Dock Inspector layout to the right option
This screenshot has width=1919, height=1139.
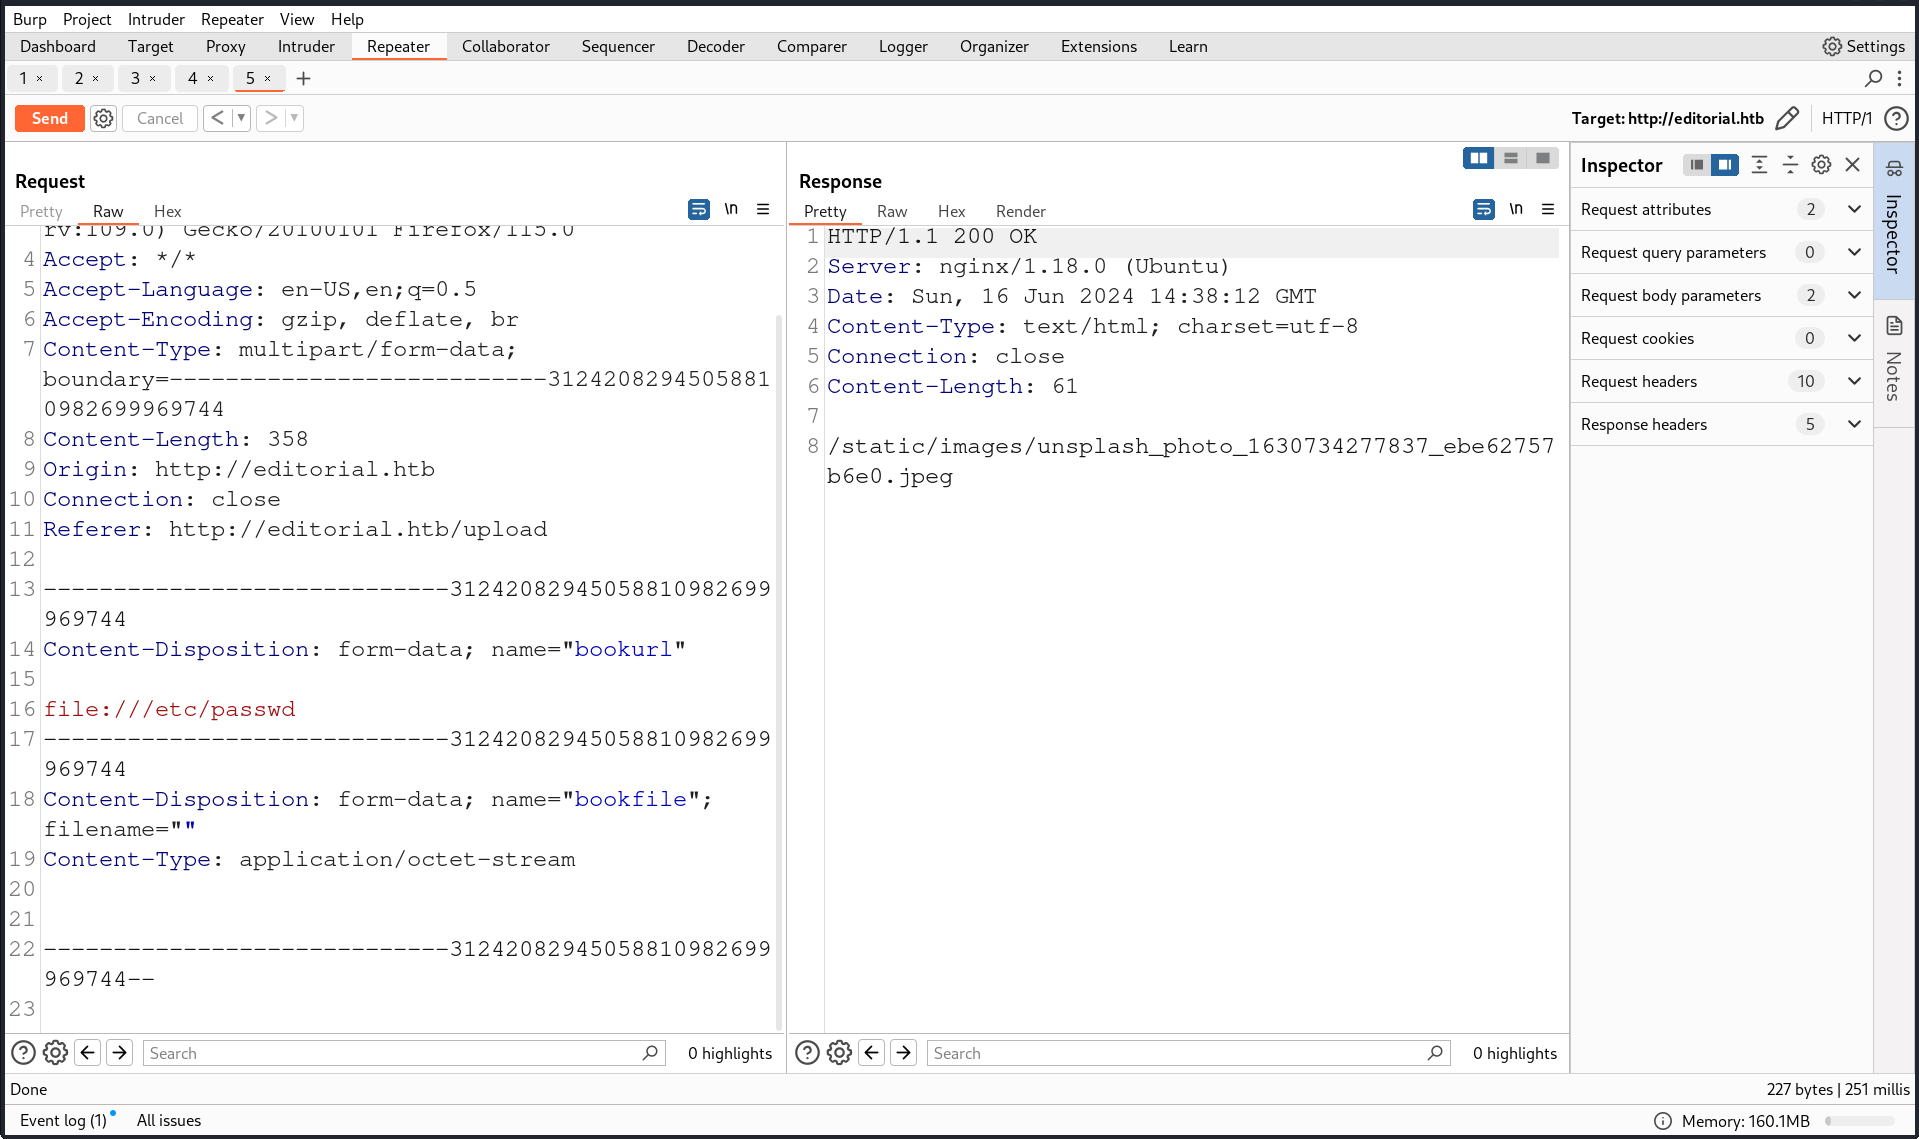(1725, 165)
